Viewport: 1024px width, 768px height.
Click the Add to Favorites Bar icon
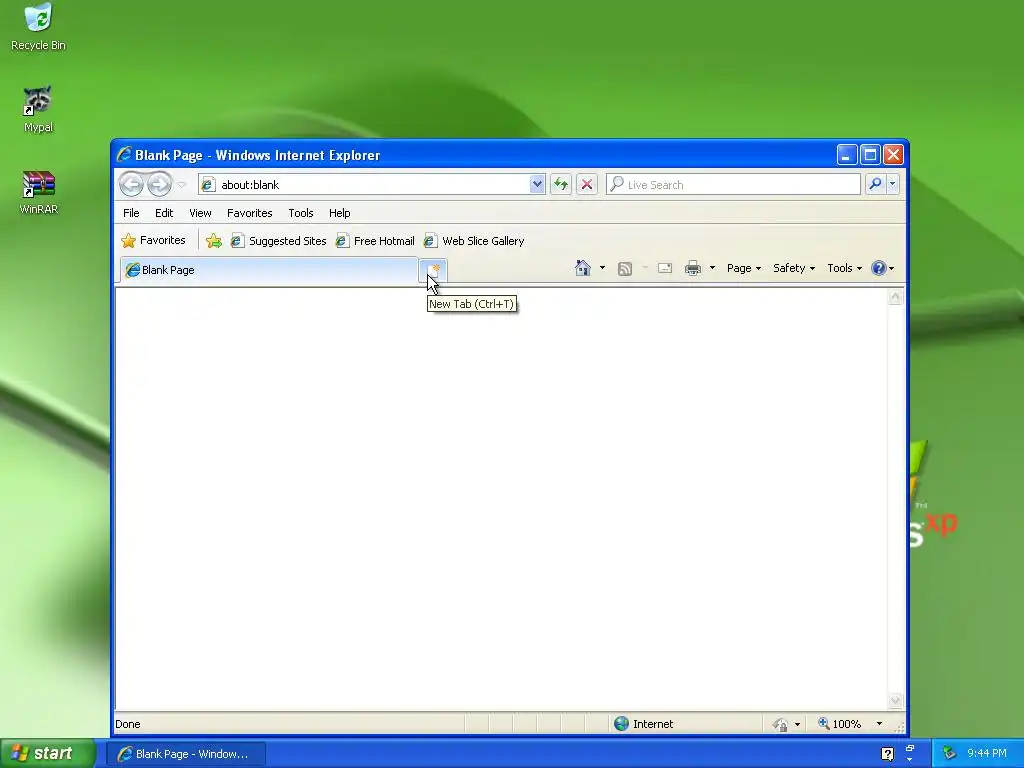pos(214,241)
